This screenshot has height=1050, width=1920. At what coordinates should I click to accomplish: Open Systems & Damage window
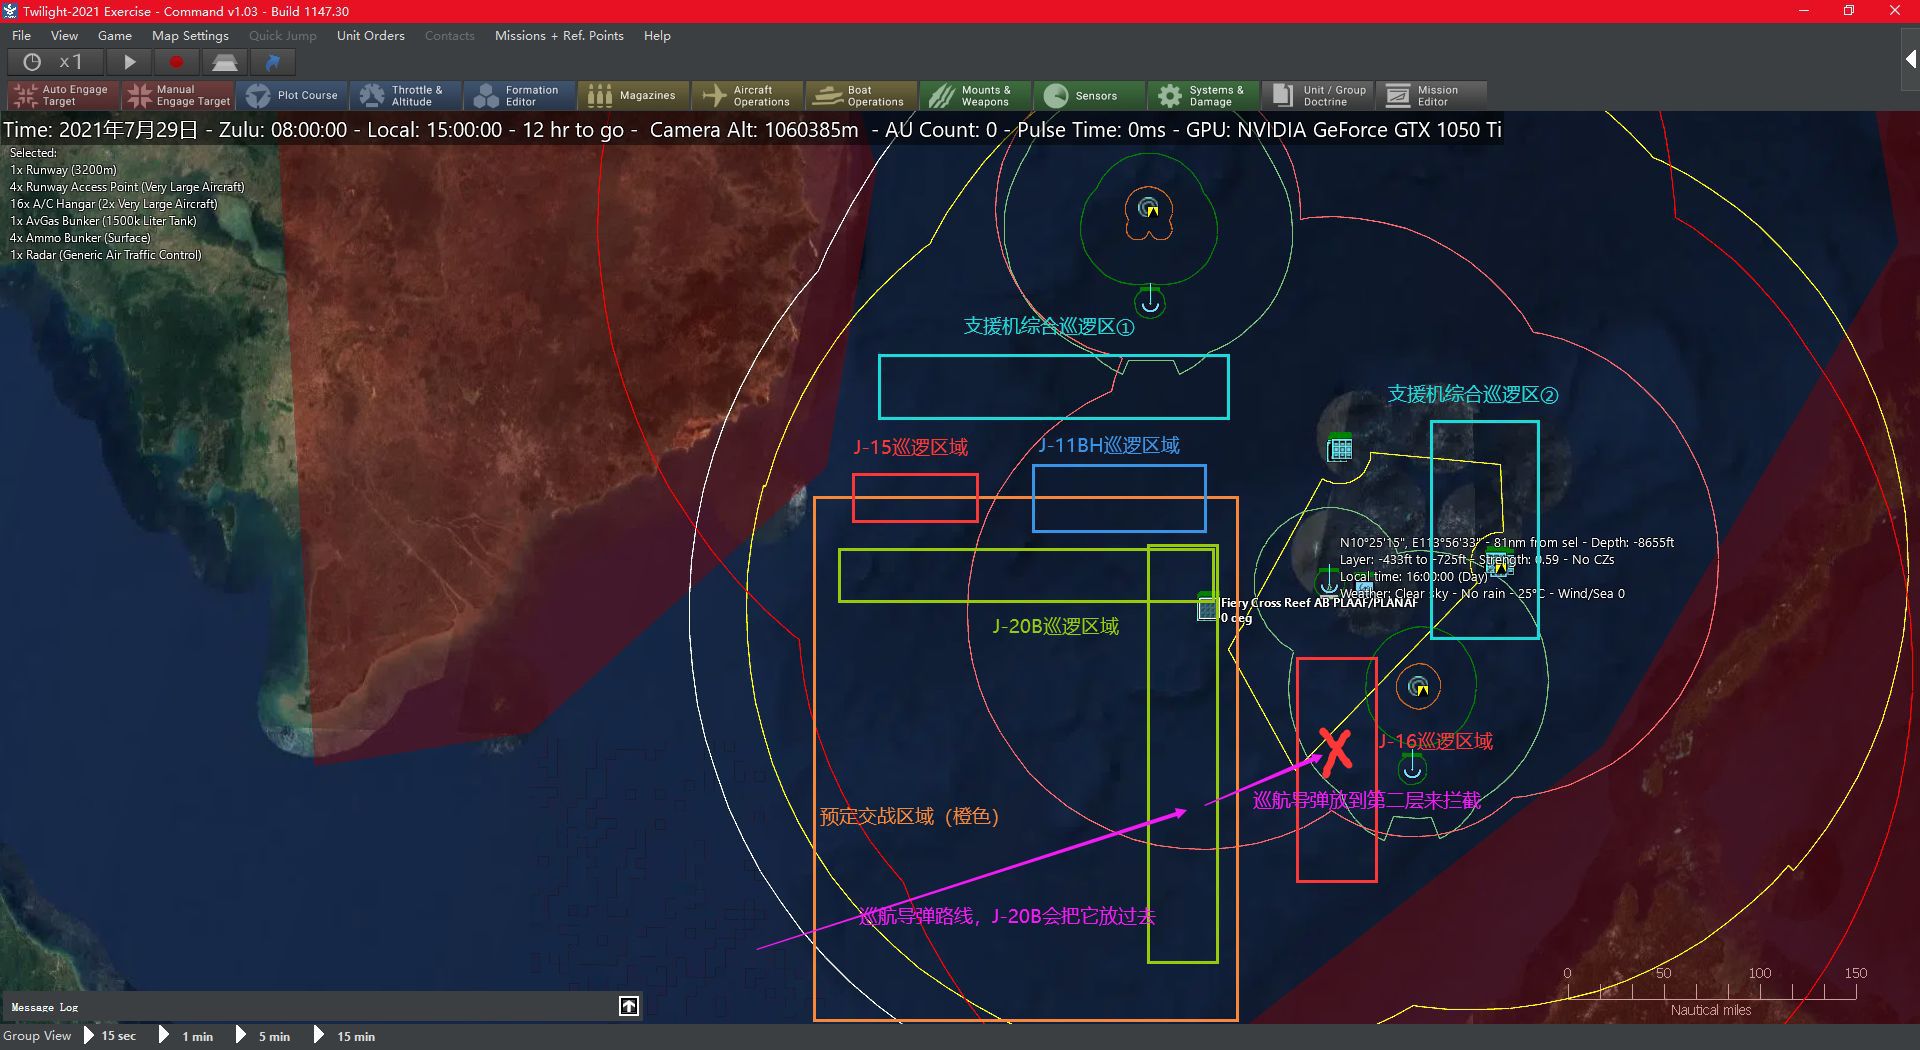1203,96
